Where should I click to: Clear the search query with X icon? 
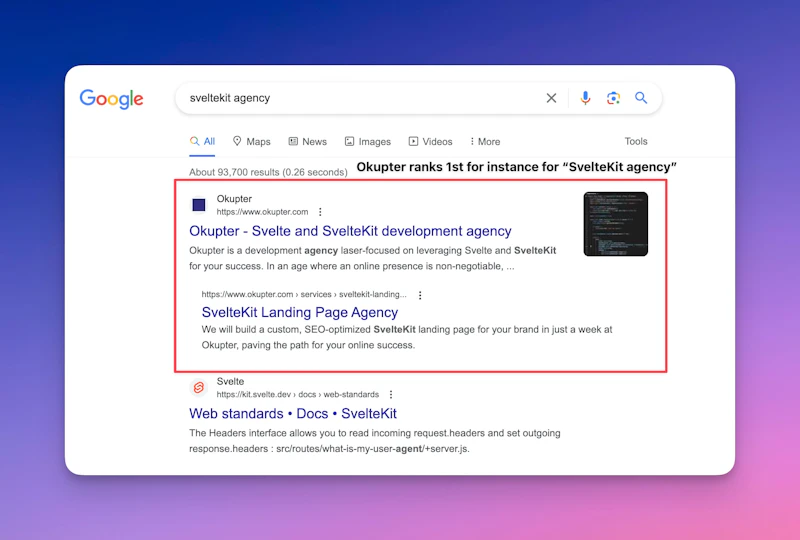pos(551,98)
